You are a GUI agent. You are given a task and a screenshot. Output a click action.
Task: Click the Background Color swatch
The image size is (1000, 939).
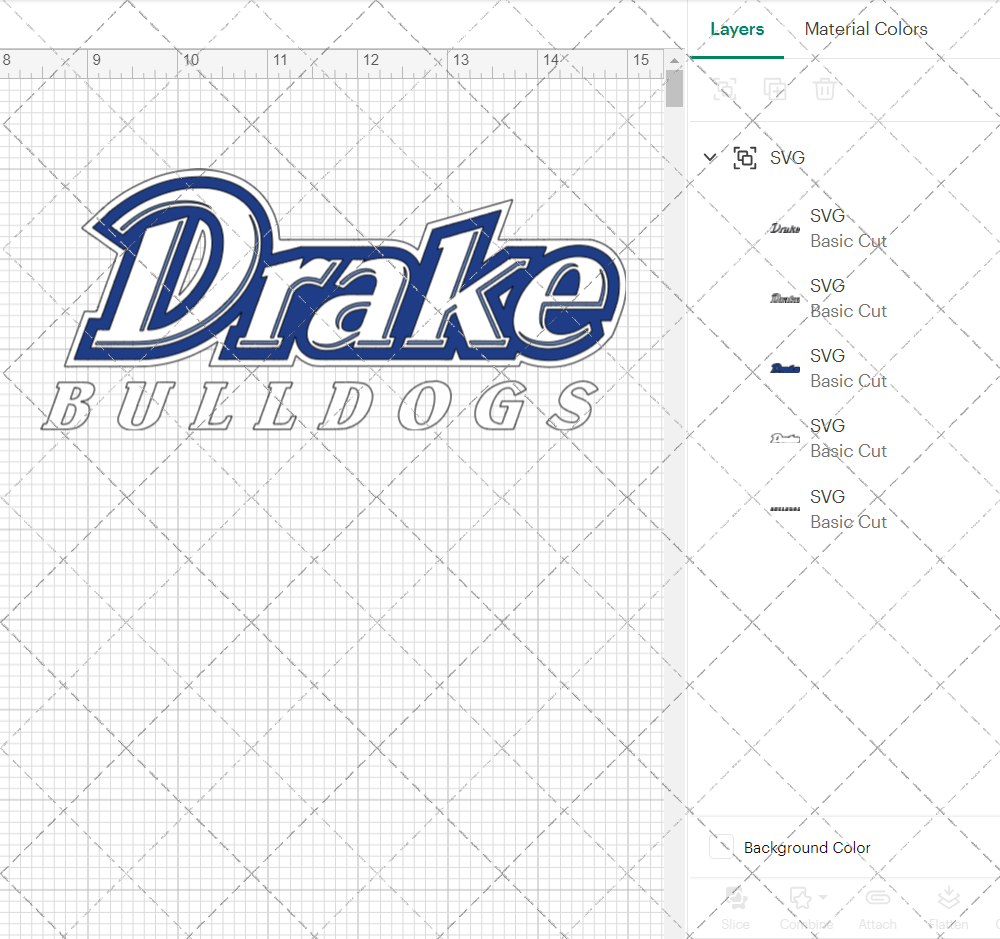point(721,847)
